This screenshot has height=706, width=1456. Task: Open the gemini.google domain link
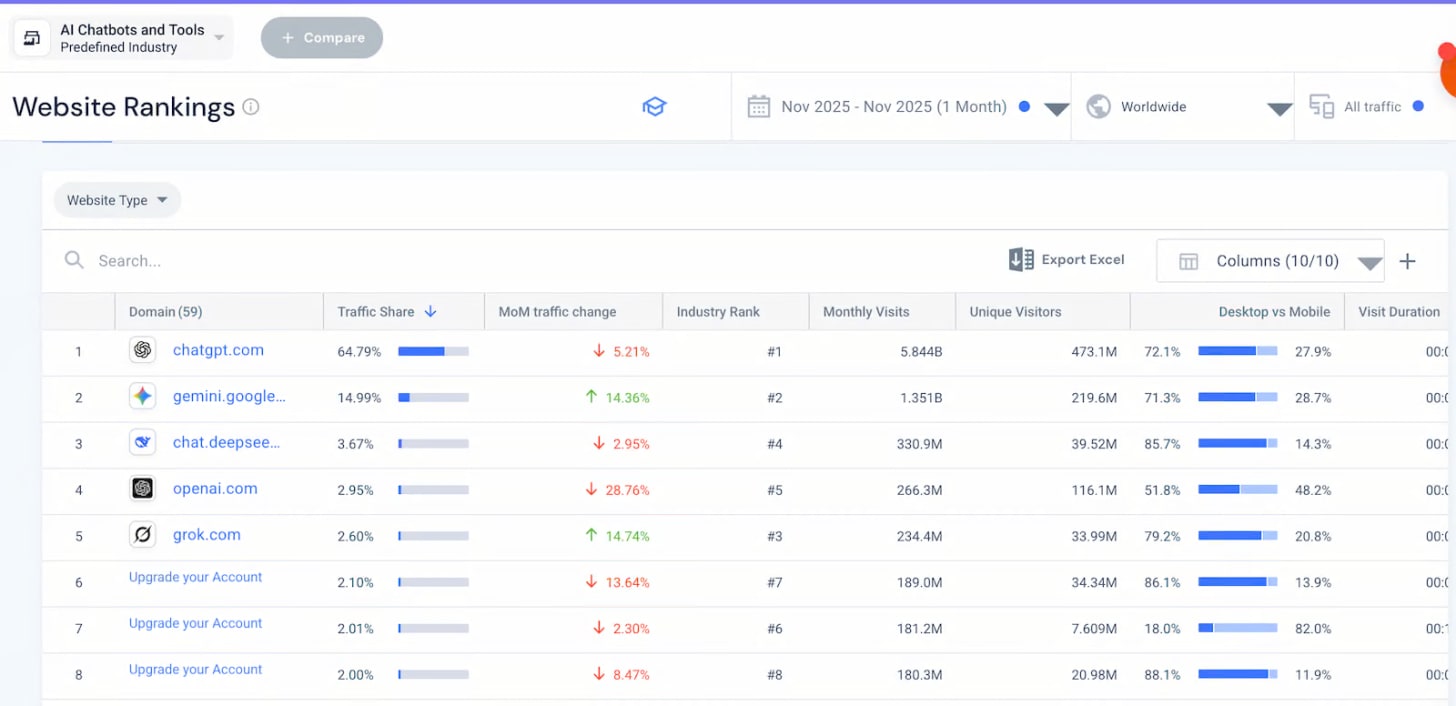coord(229,396)
